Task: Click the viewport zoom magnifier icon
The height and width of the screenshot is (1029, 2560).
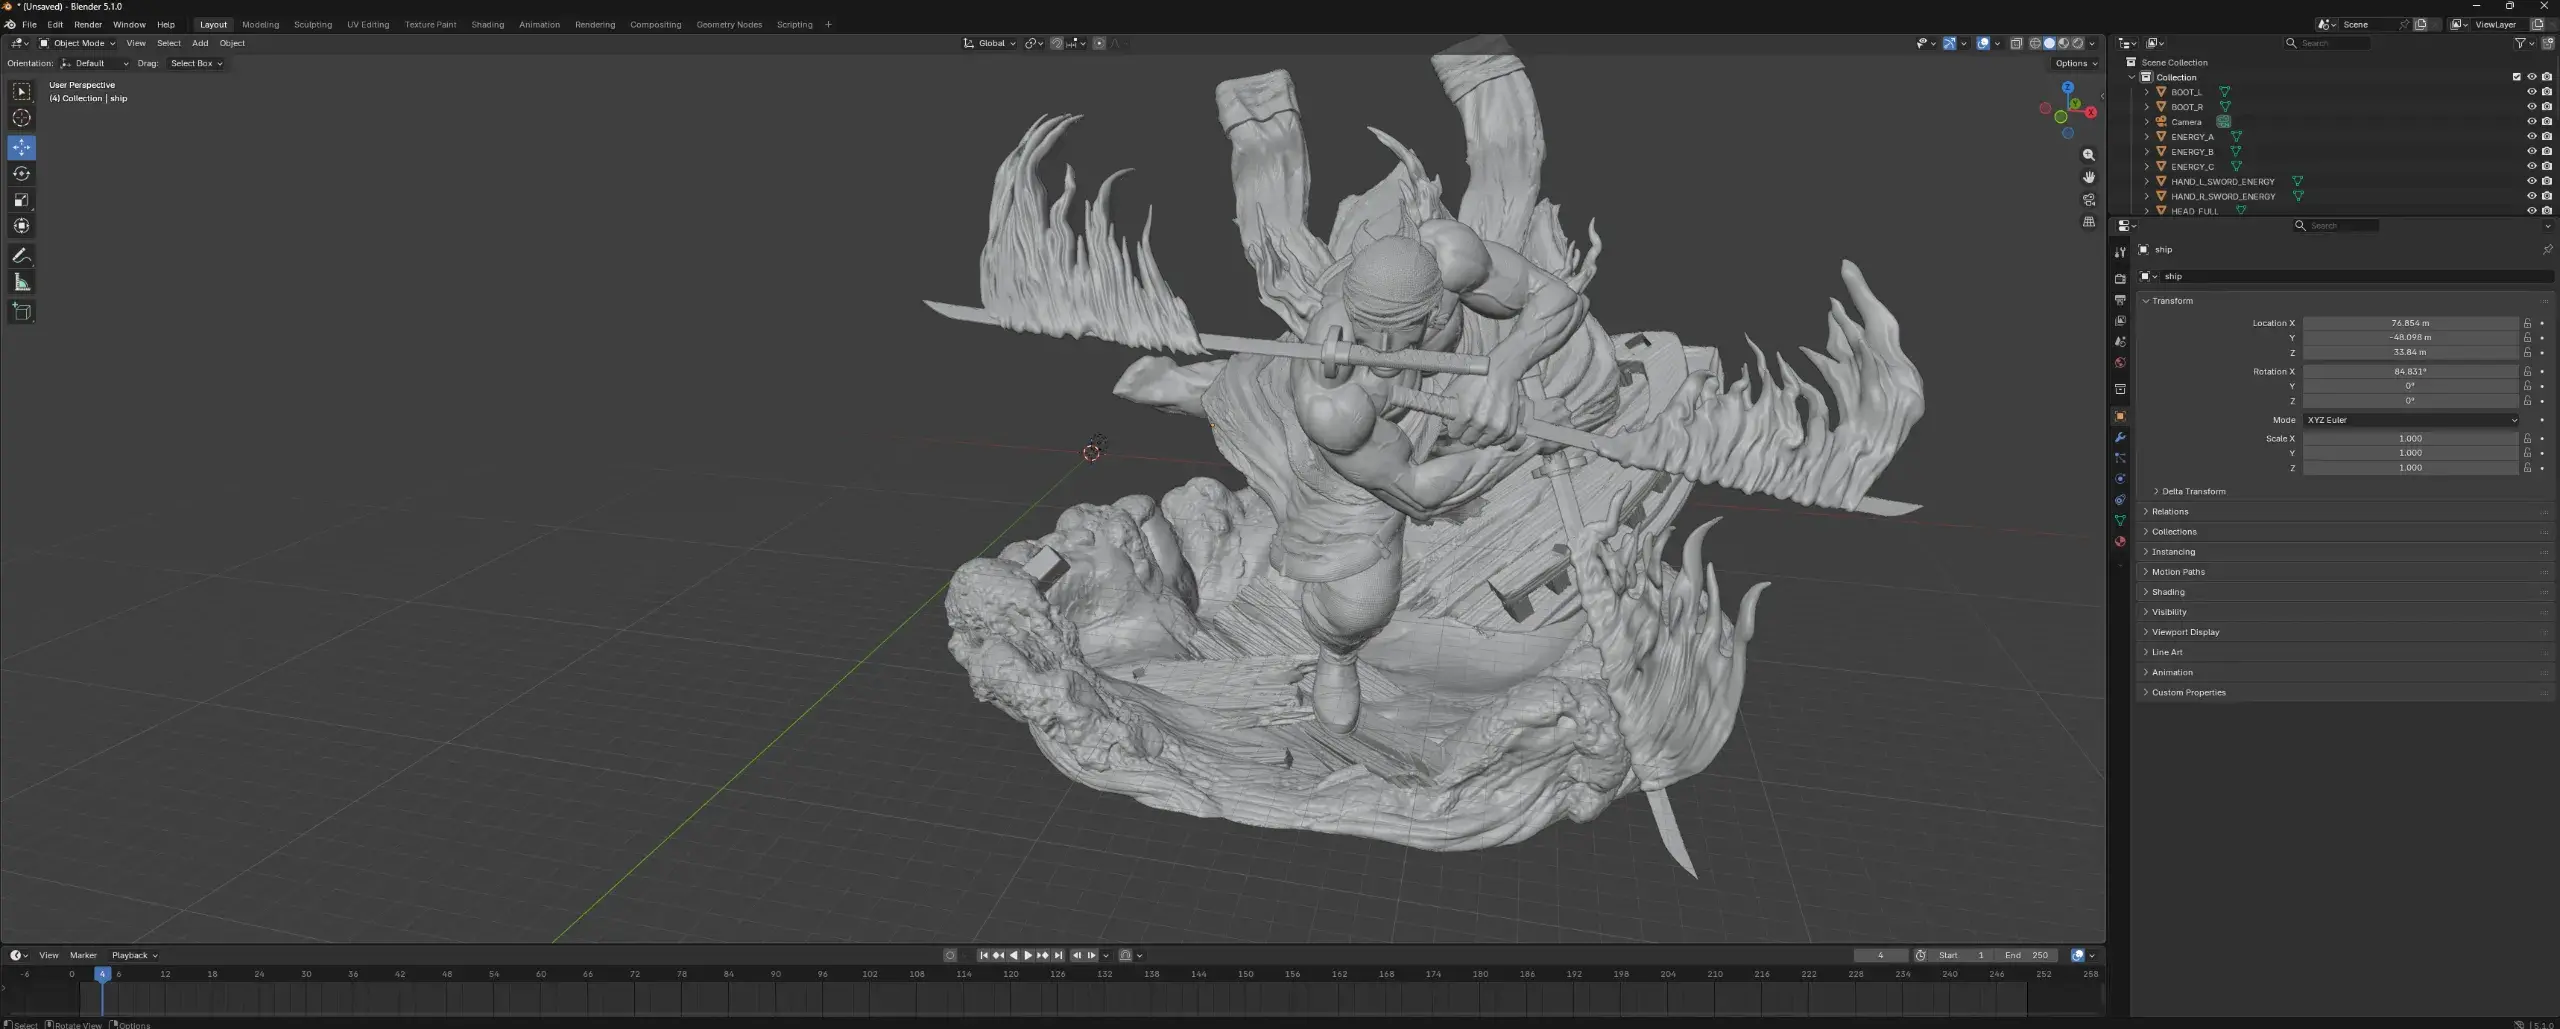Action: tap(2088, 155)
